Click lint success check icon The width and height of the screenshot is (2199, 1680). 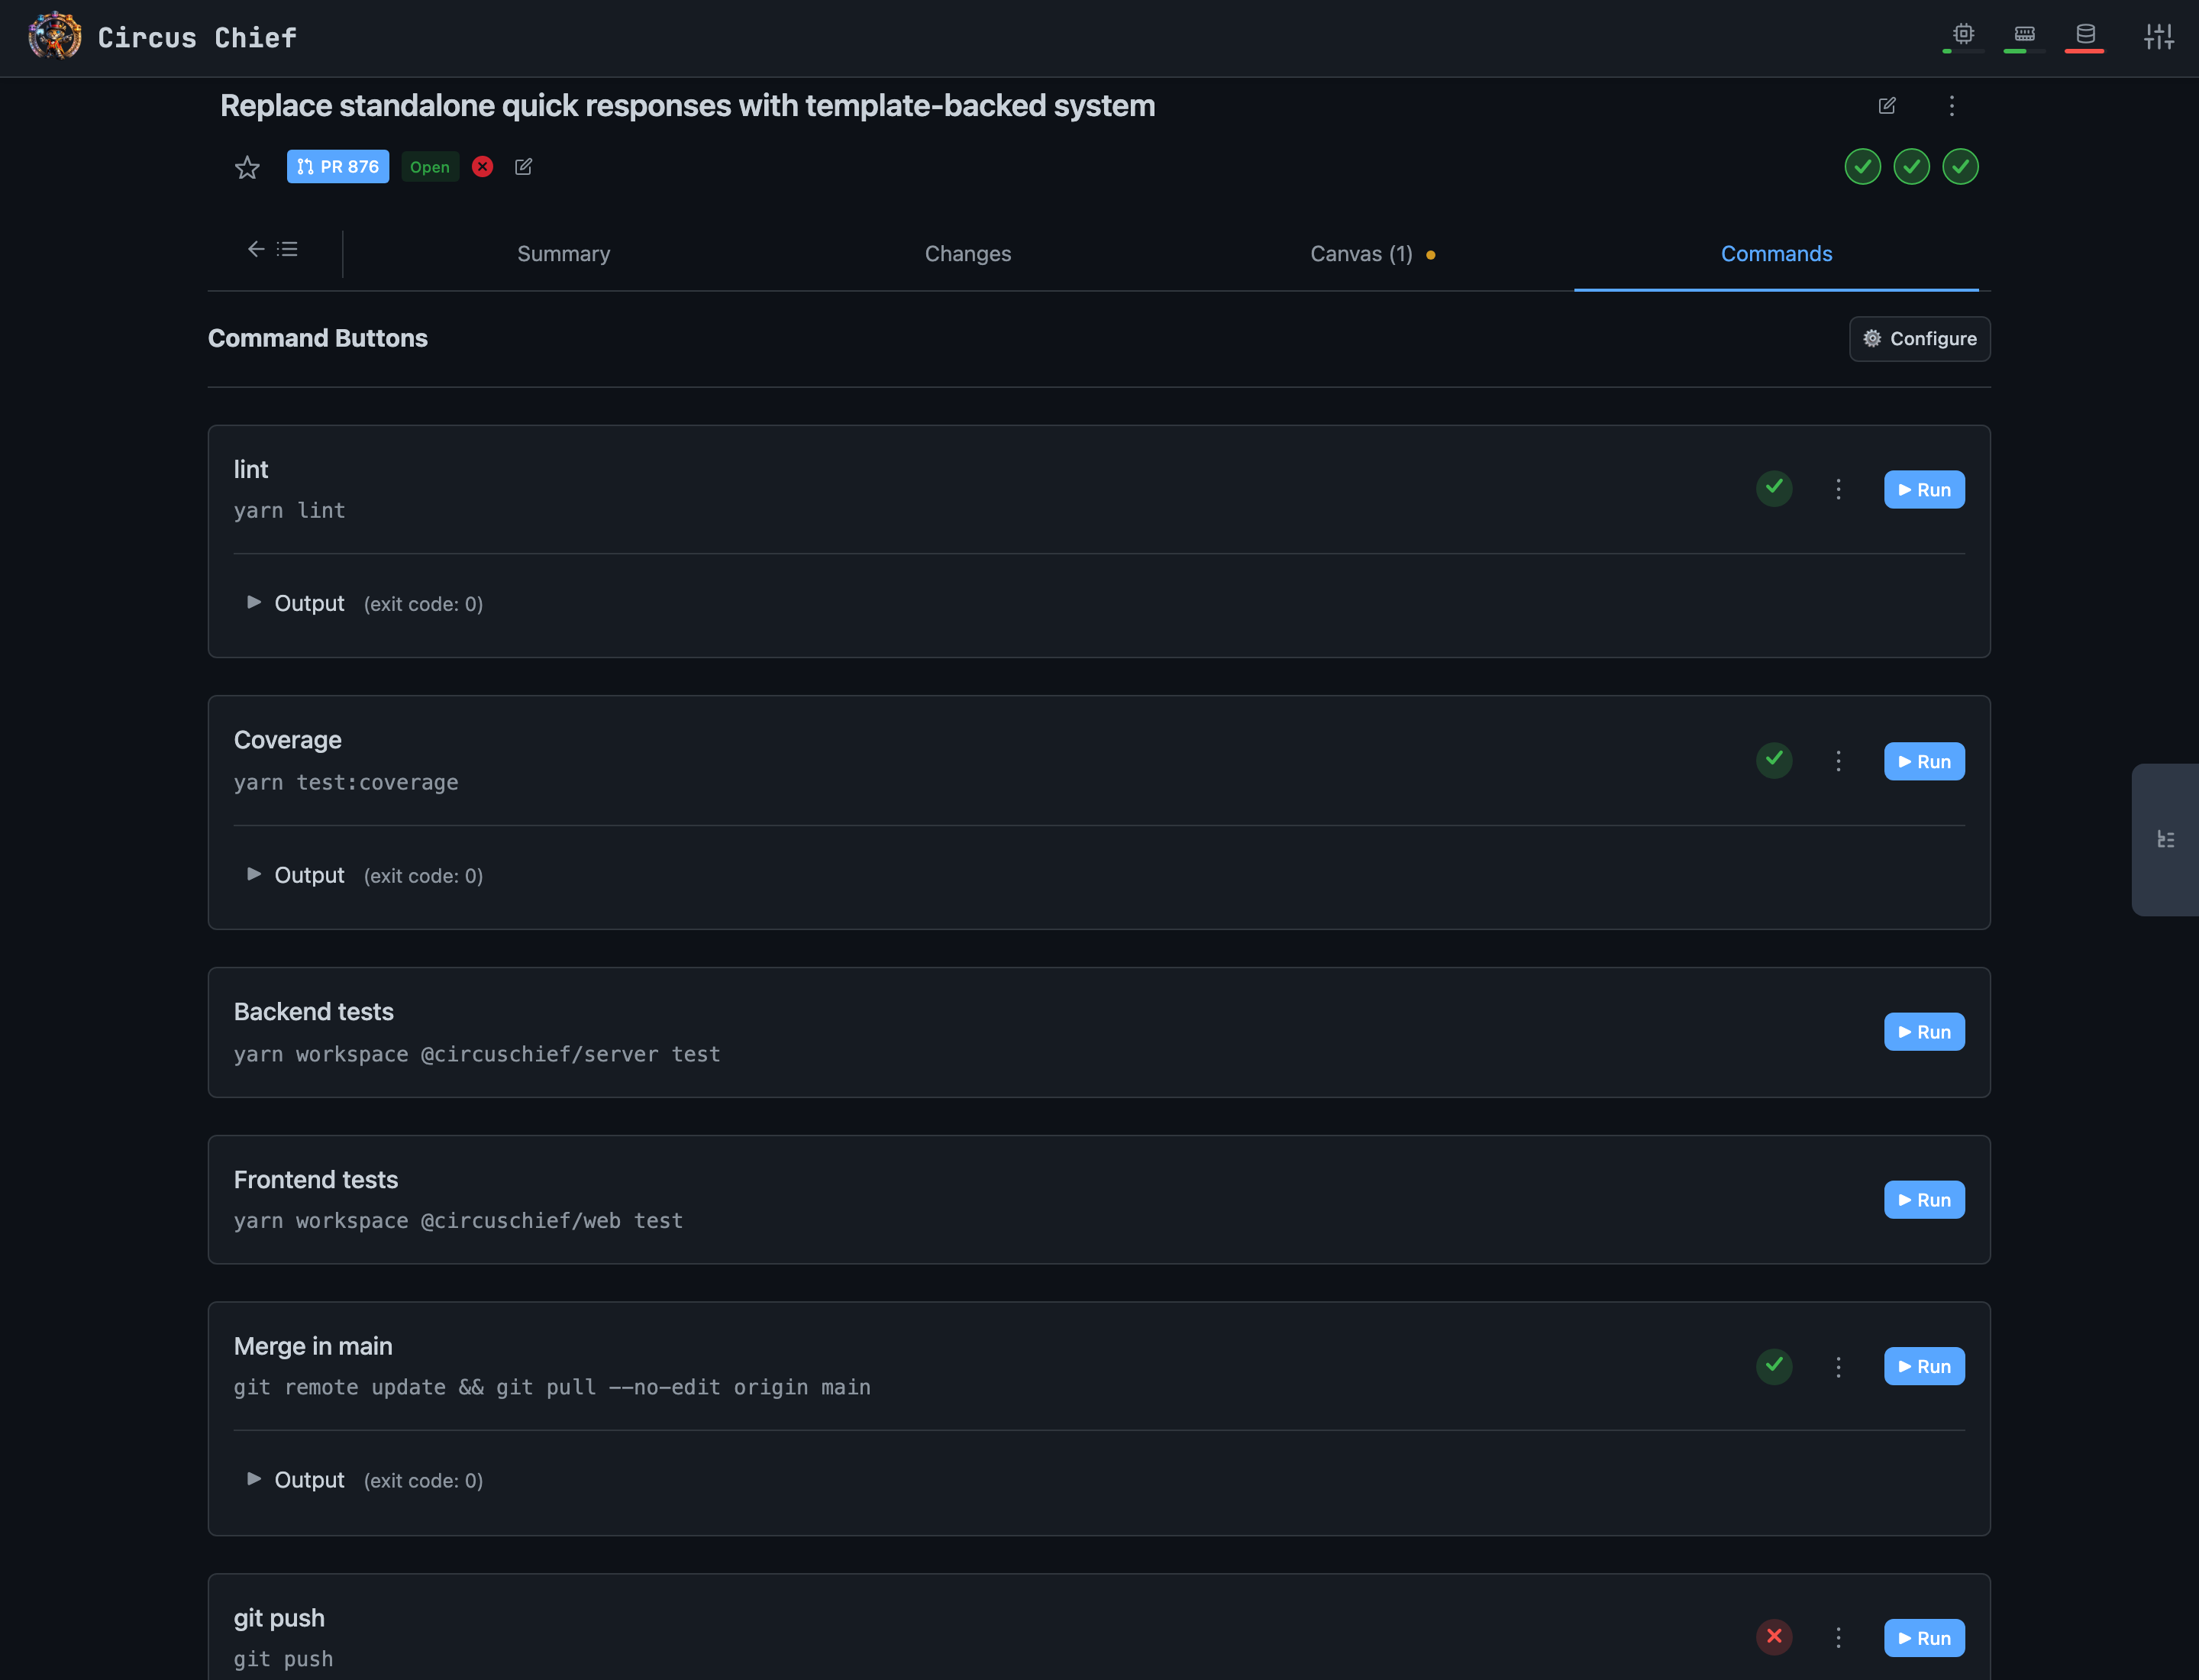click(1774, 488)
